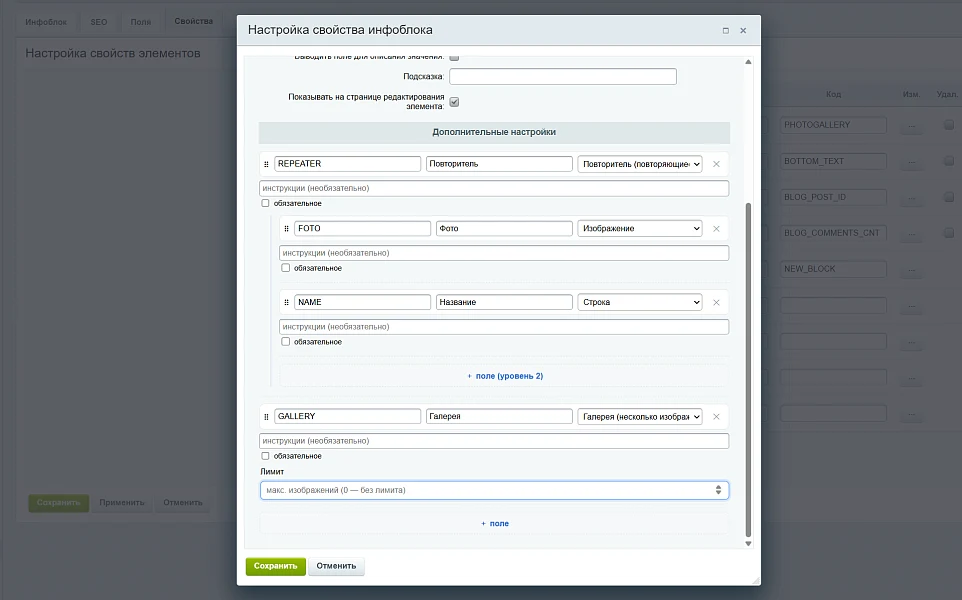
Task: Click the dialog vertical scrollbar thumb
Action: pos(748,369)
